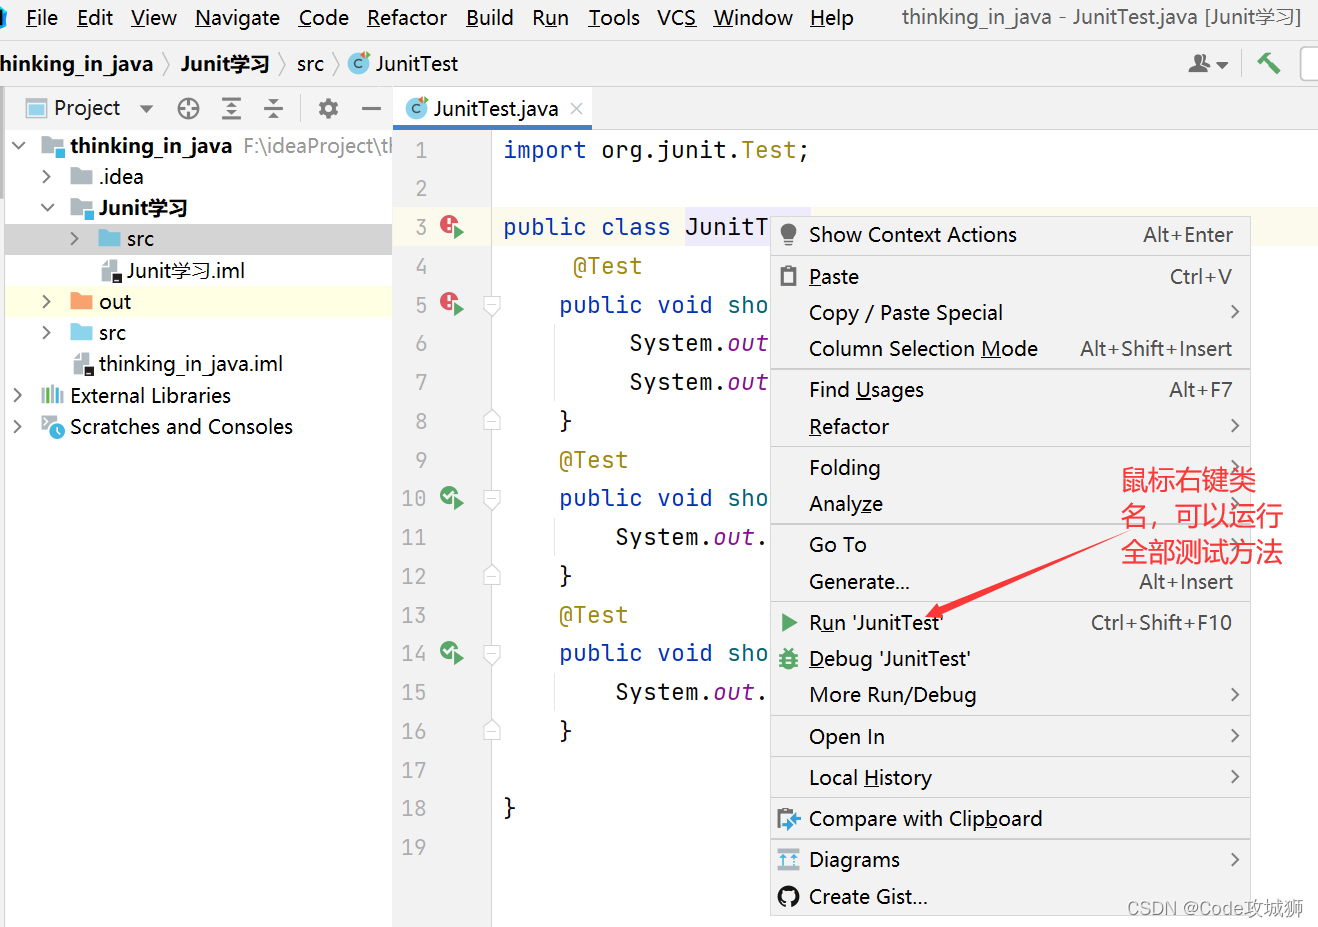This screenshot has height=927, width=1318.
Task: Open Diagrams submenu
Action: coord(1010,860)
